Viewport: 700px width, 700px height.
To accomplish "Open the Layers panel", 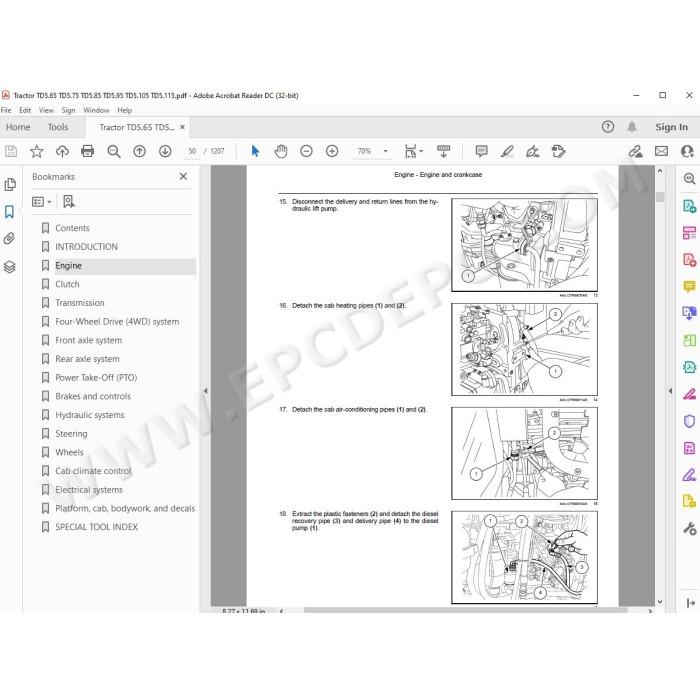I will tap(9, 267).
